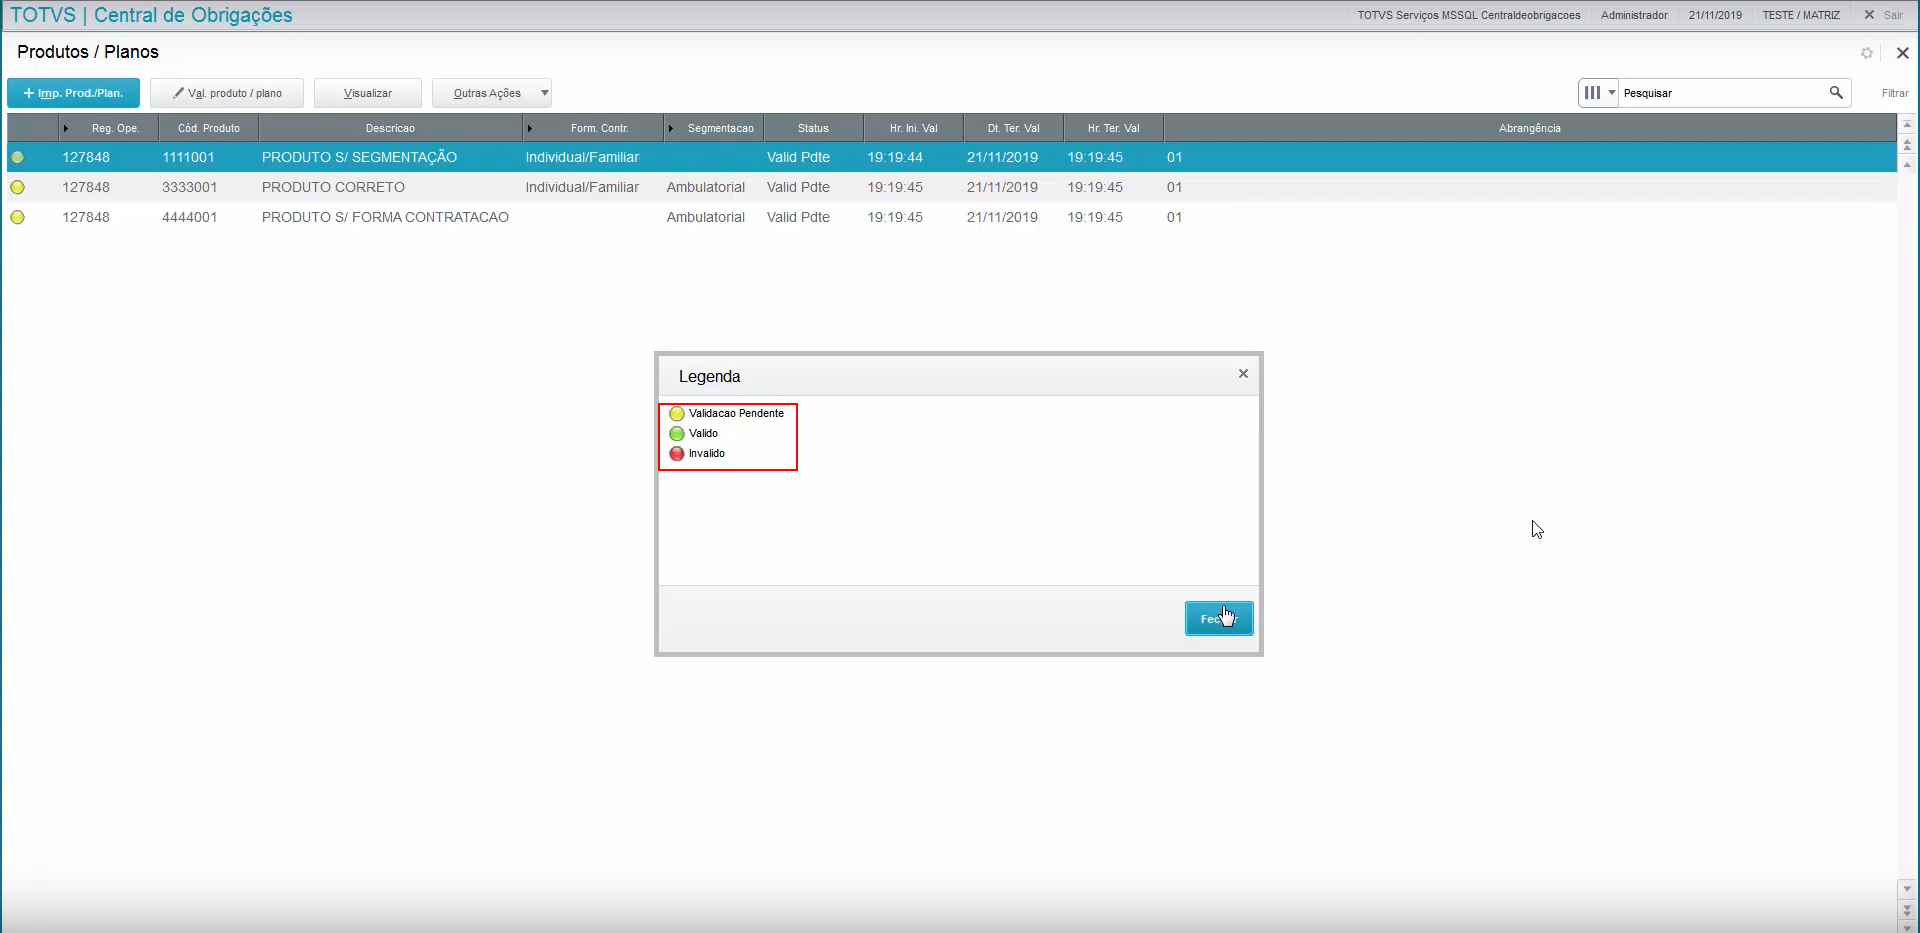Close the Produtos / Planos panel

coord(1903,53)
